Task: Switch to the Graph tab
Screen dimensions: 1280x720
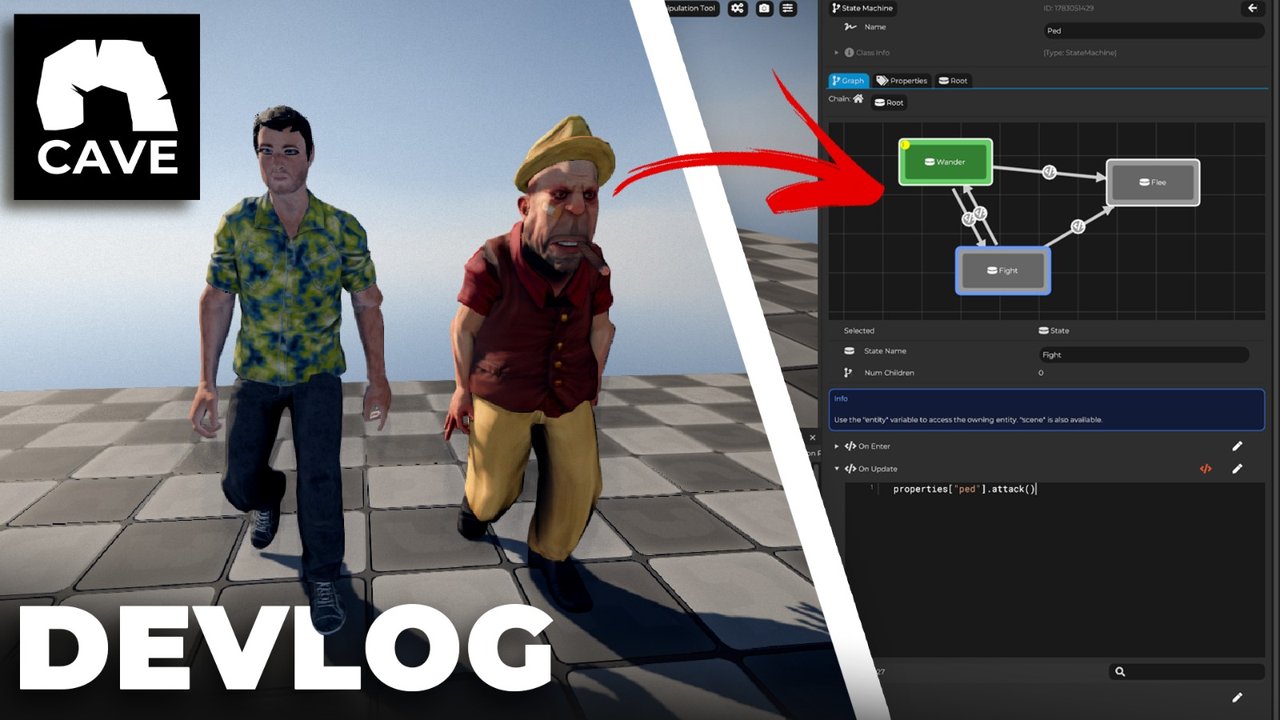Action: [848, 80]
